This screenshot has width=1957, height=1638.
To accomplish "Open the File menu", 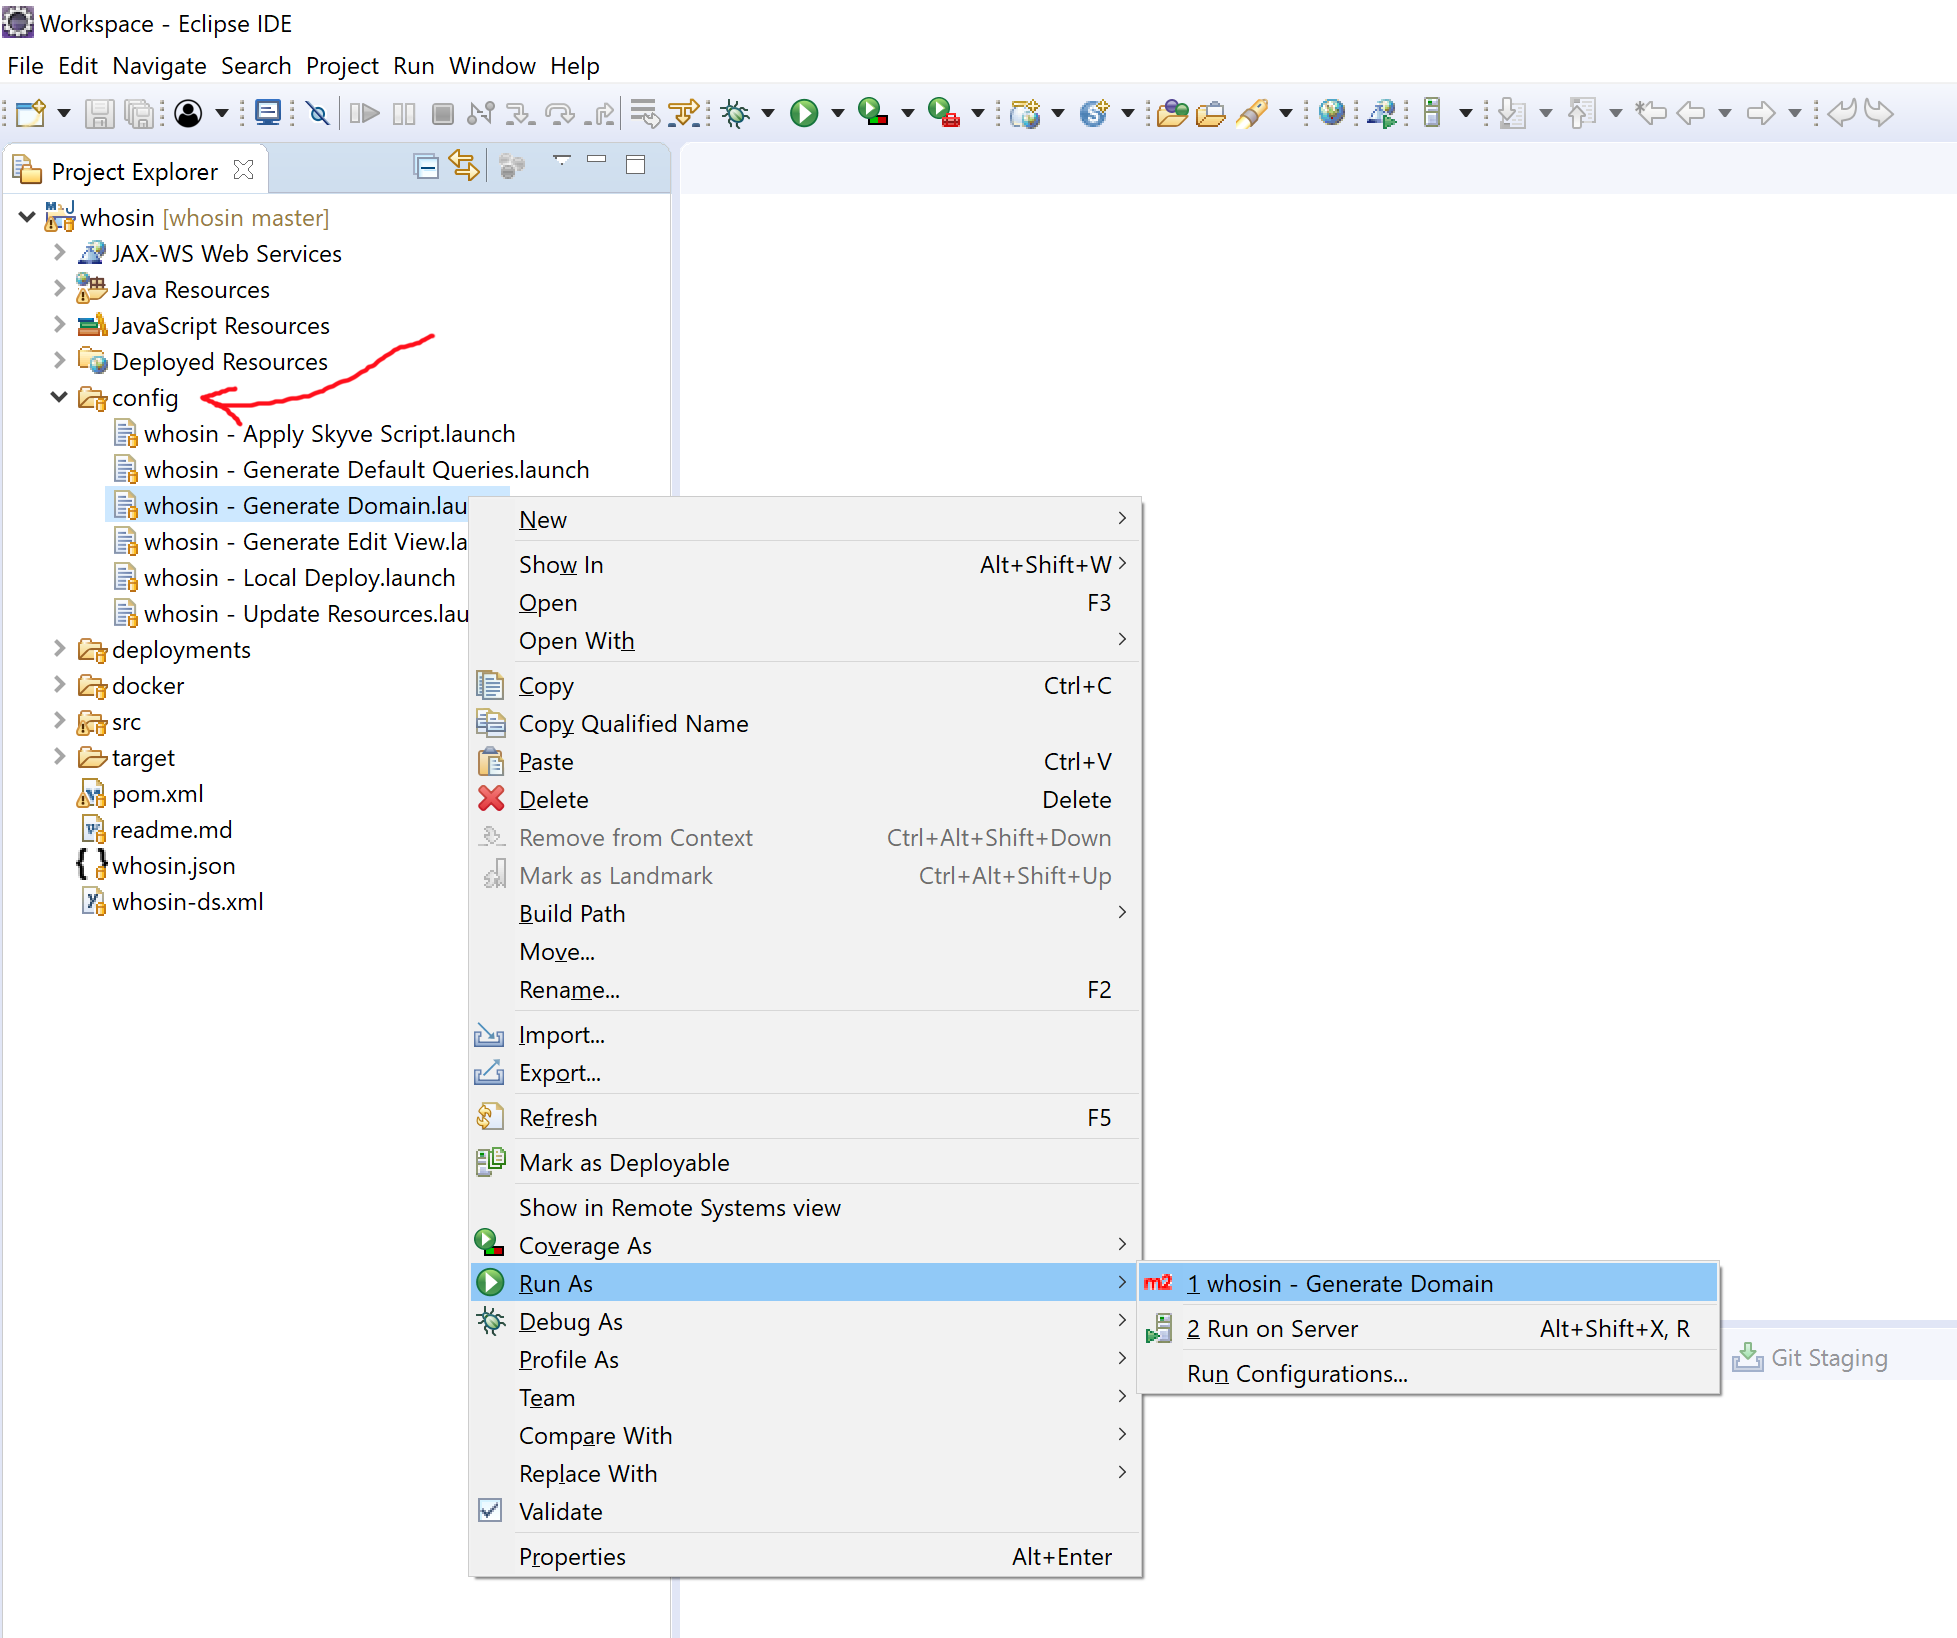I will click(25, 66).
